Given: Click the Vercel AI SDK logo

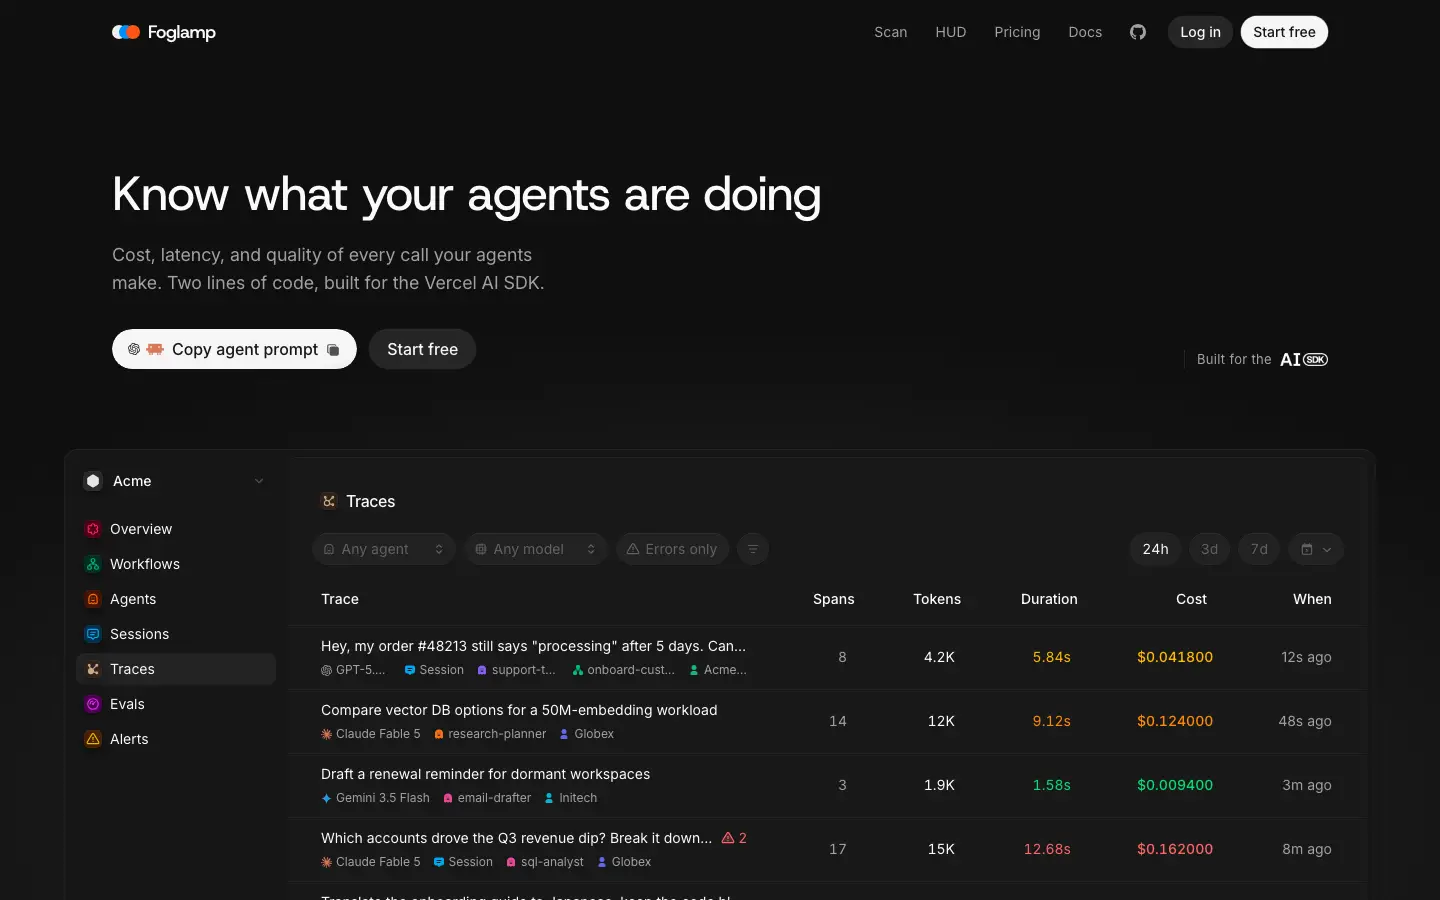Looking at the screenshot, I should click(x=1304, y=359).
